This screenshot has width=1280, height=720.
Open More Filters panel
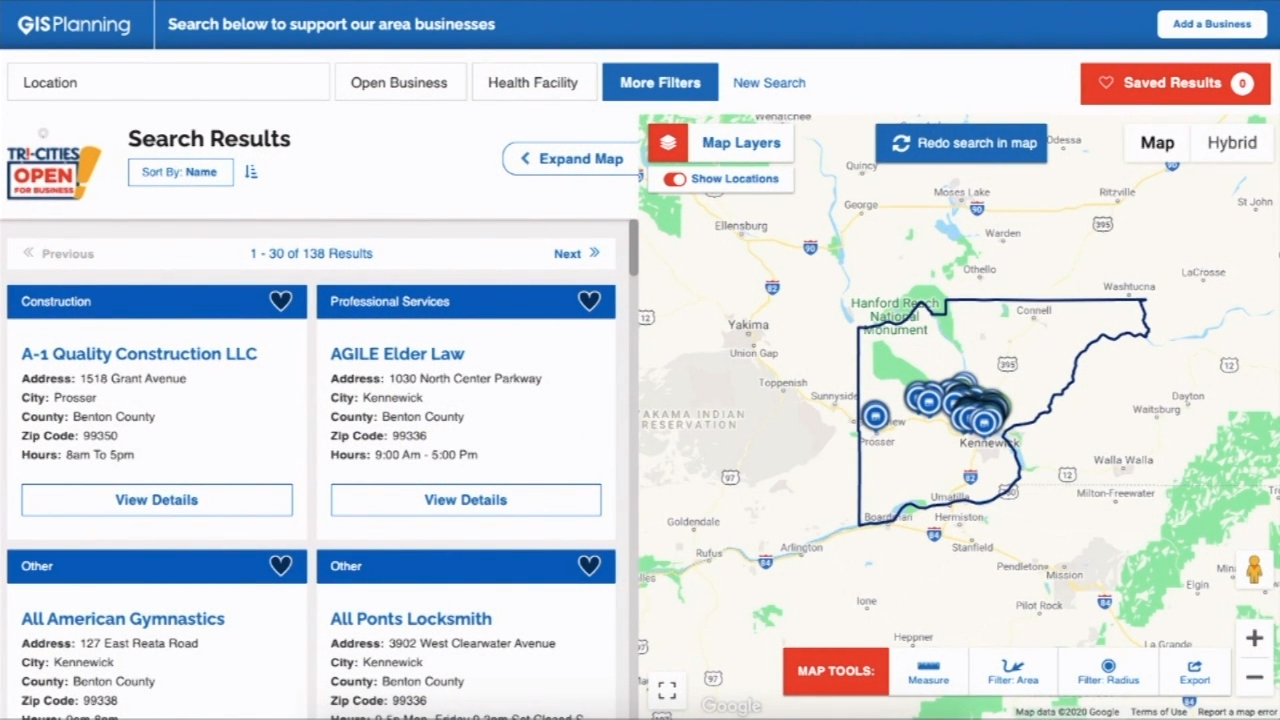[x=660, y=83]
